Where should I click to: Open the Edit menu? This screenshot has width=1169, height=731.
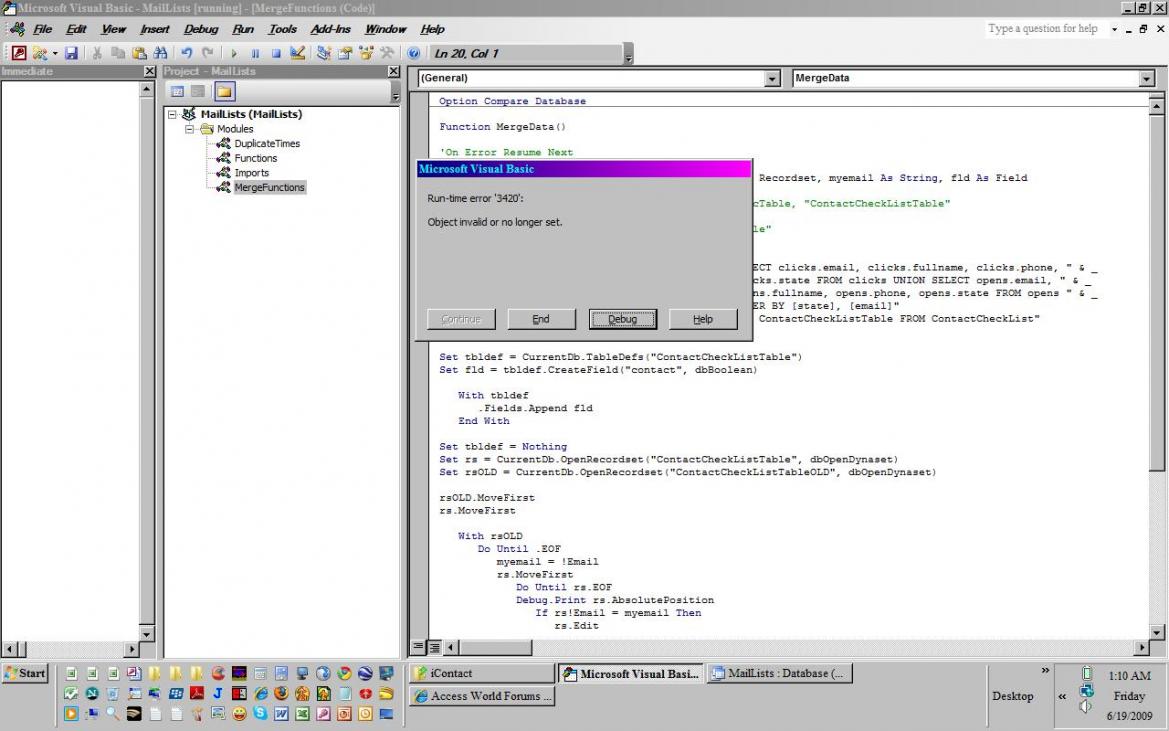[76, 29]
